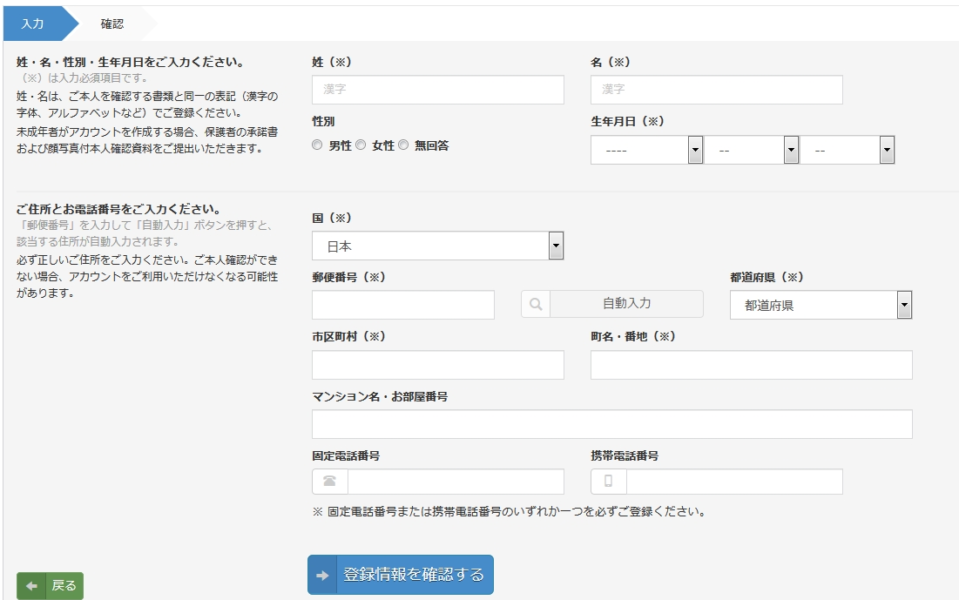Switch to the 入力 step tab

(33, 24)
